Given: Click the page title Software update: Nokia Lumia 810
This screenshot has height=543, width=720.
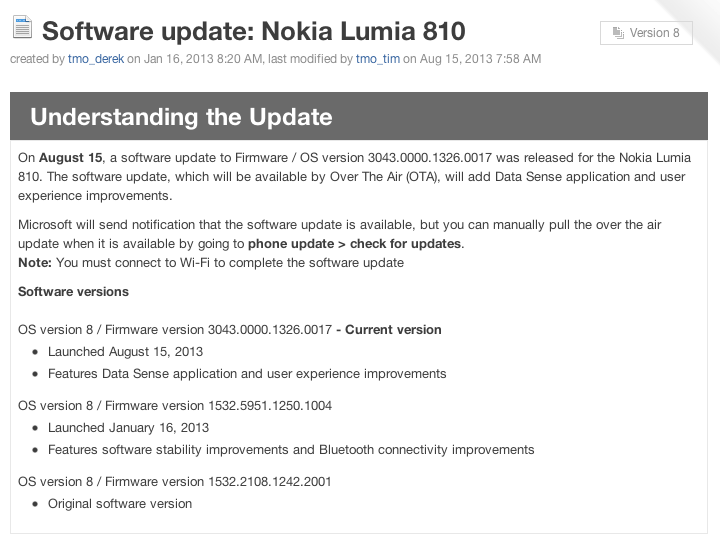Looking at the screenshot, I should tap(253, 31).
